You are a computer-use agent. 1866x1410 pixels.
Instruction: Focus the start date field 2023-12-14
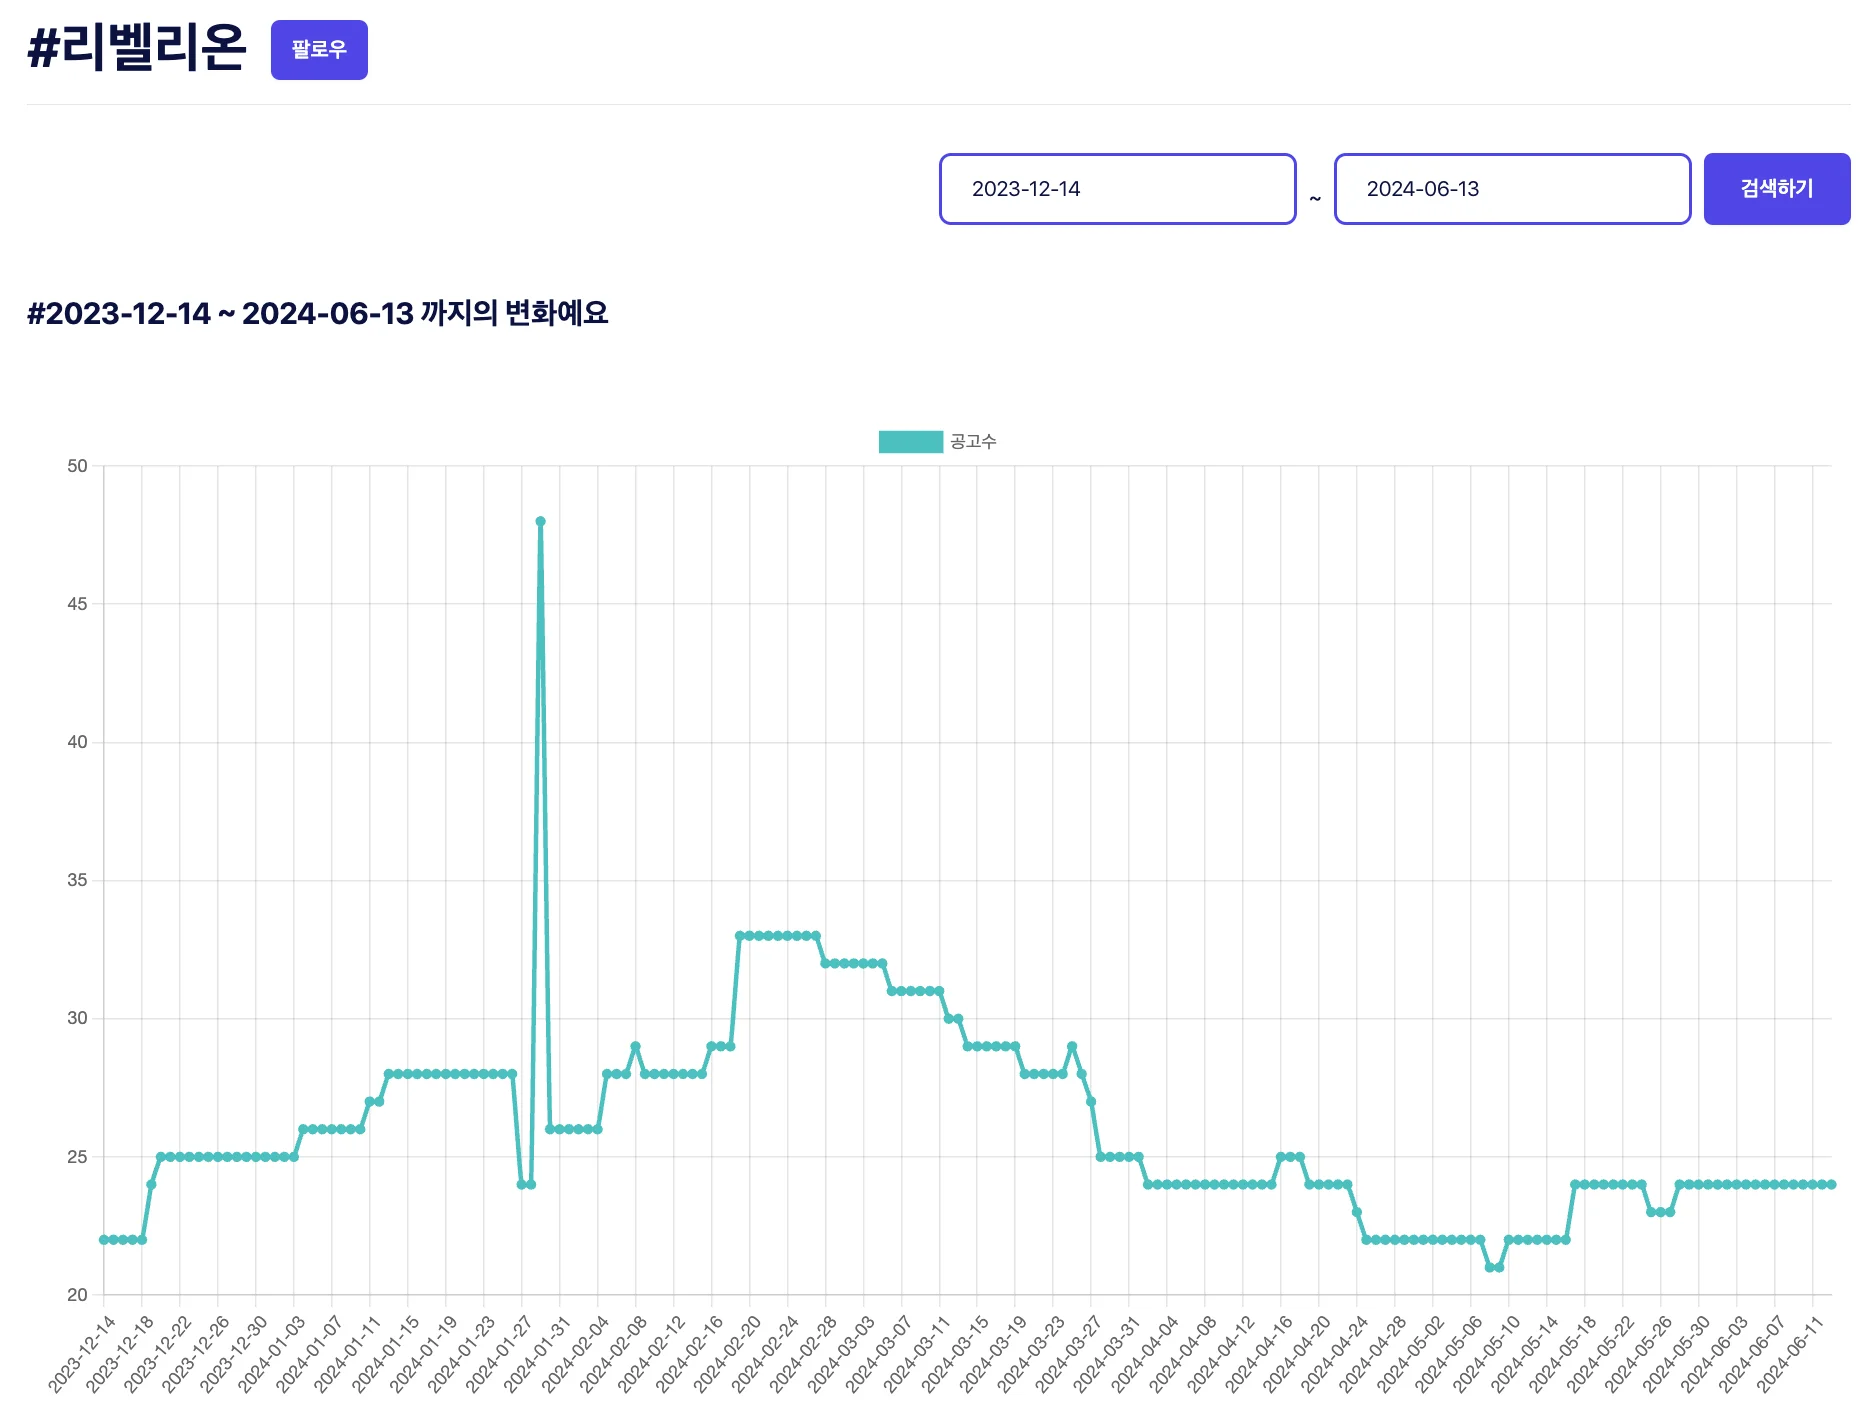pos(1117,189)
